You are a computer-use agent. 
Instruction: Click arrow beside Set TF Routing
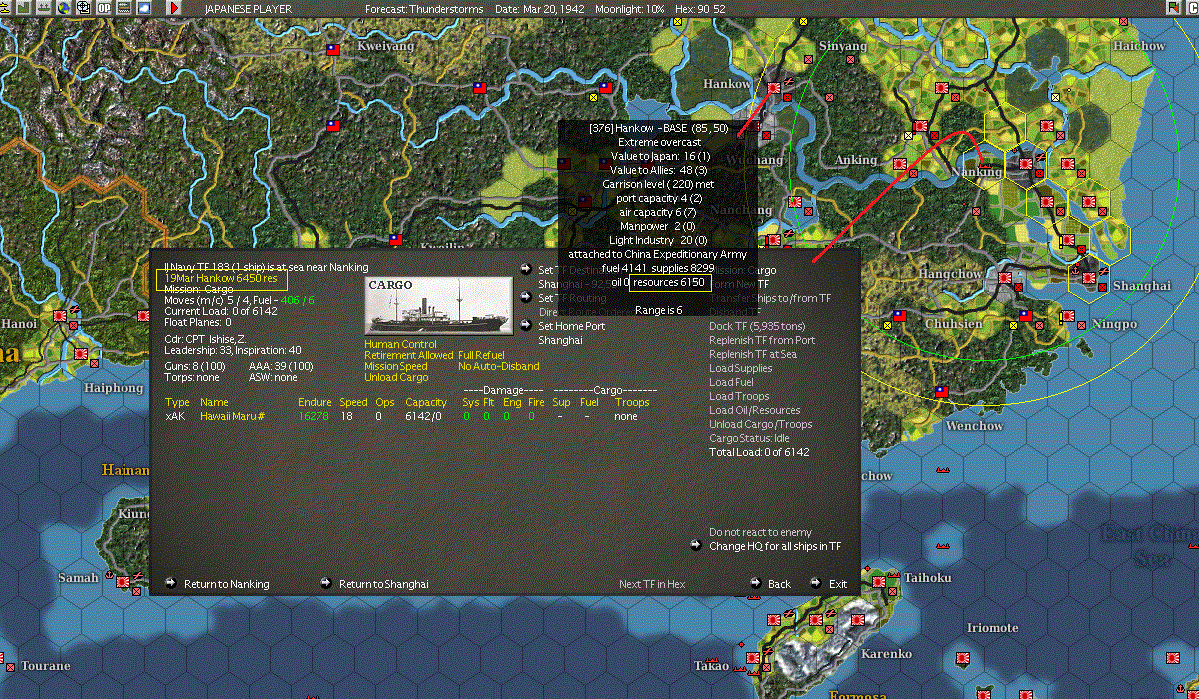[x=525, y=297]
